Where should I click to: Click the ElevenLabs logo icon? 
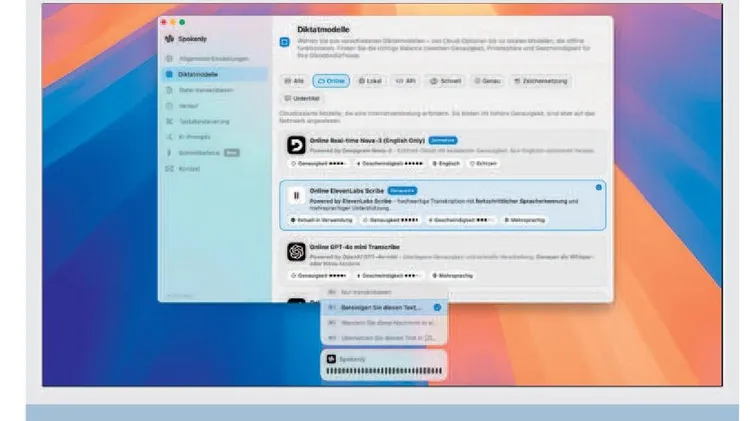[296, 195]
